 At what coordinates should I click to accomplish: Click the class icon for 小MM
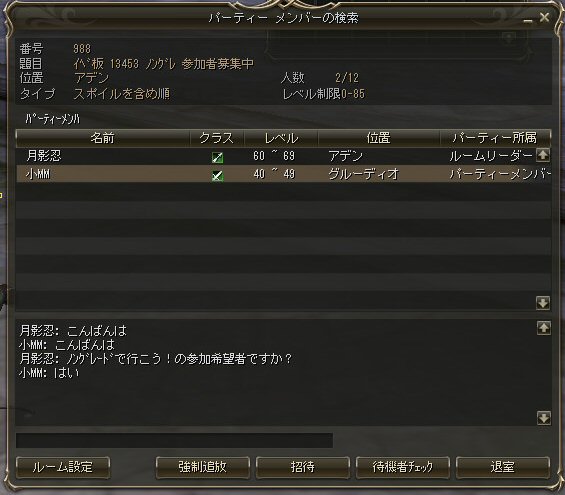tap(217, 175)
